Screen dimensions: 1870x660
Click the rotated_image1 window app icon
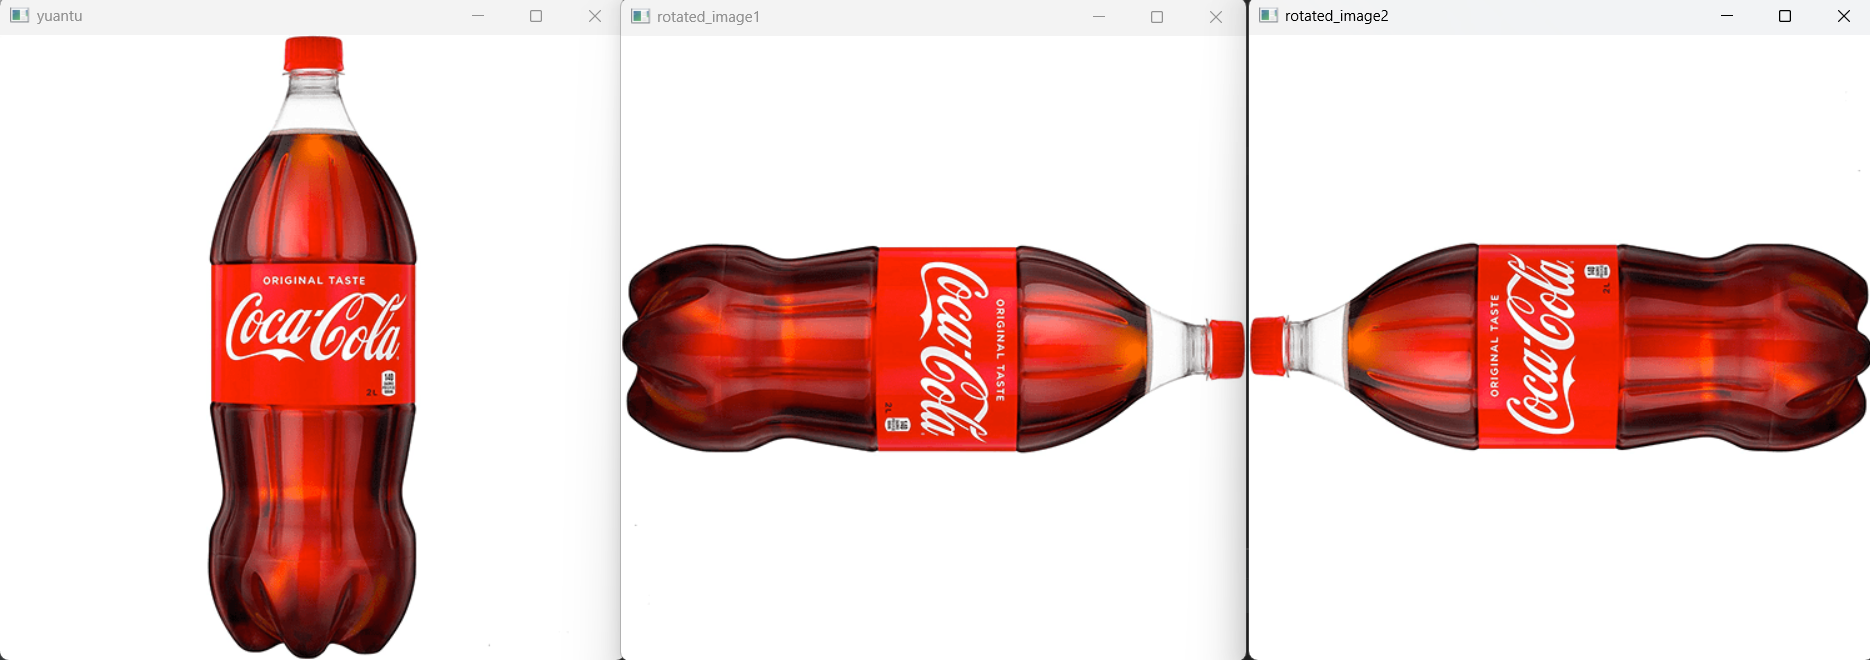pos(641,17)
